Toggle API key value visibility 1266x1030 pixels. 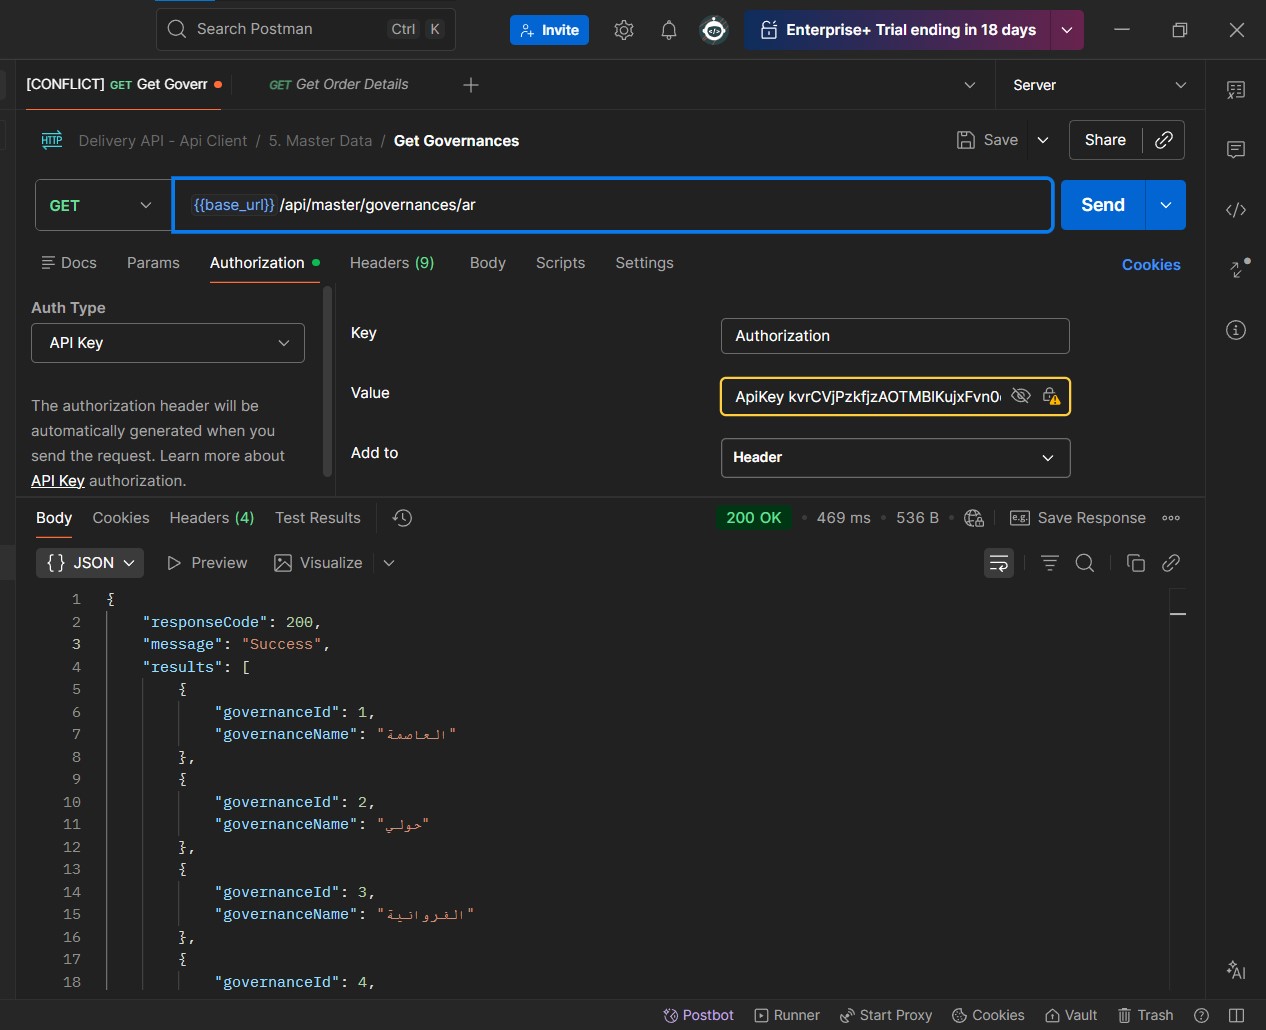[x=1020, y=396]
